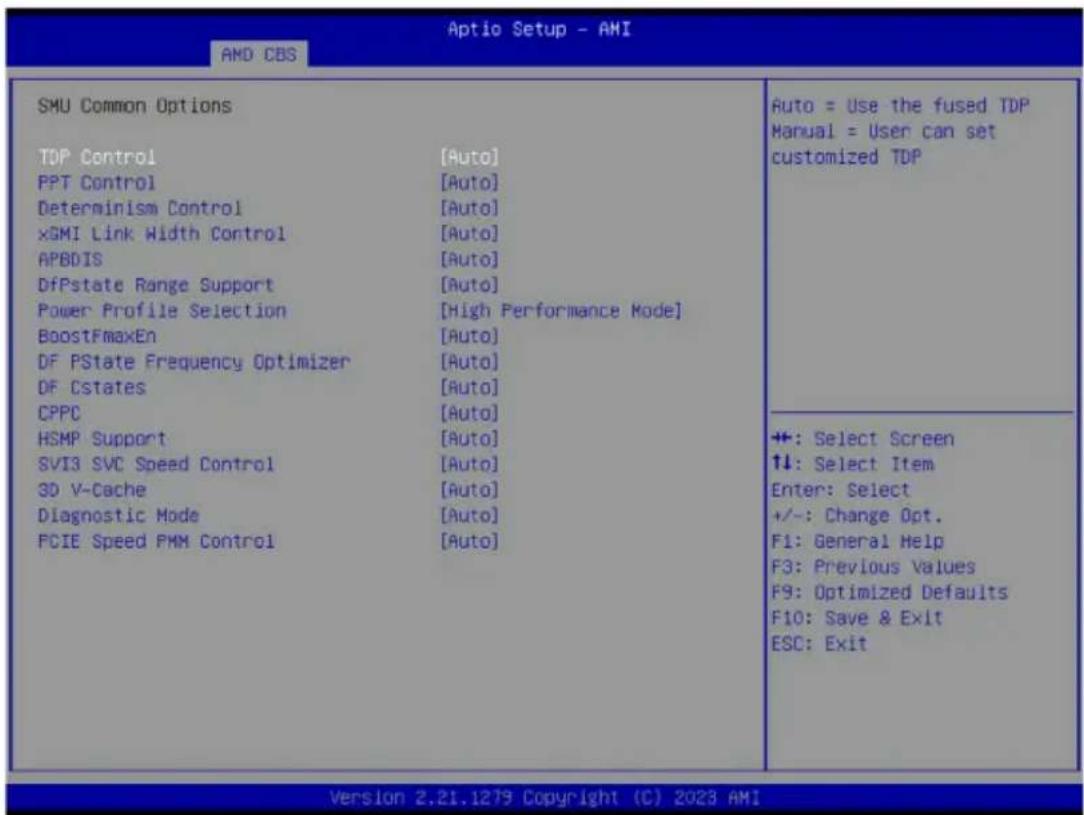Open DF Cstates [Auto] value
The height and width of the screenshot is (815, 1084).
click(469, 387)
